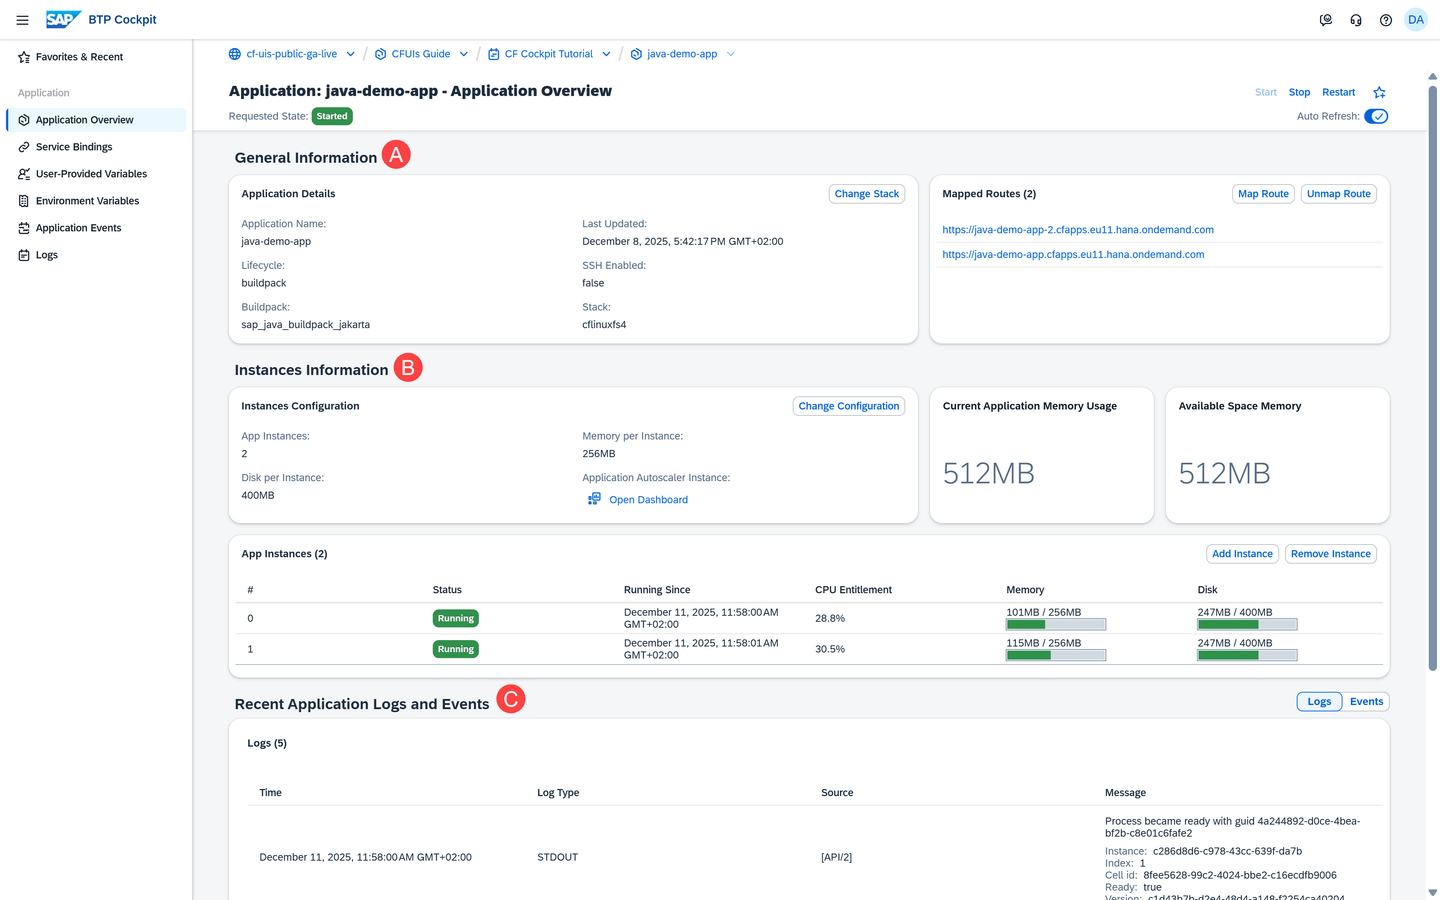Click the Service Bindings link icon
The height and width of the screenshot is (900, 1440).
[24, 147]
